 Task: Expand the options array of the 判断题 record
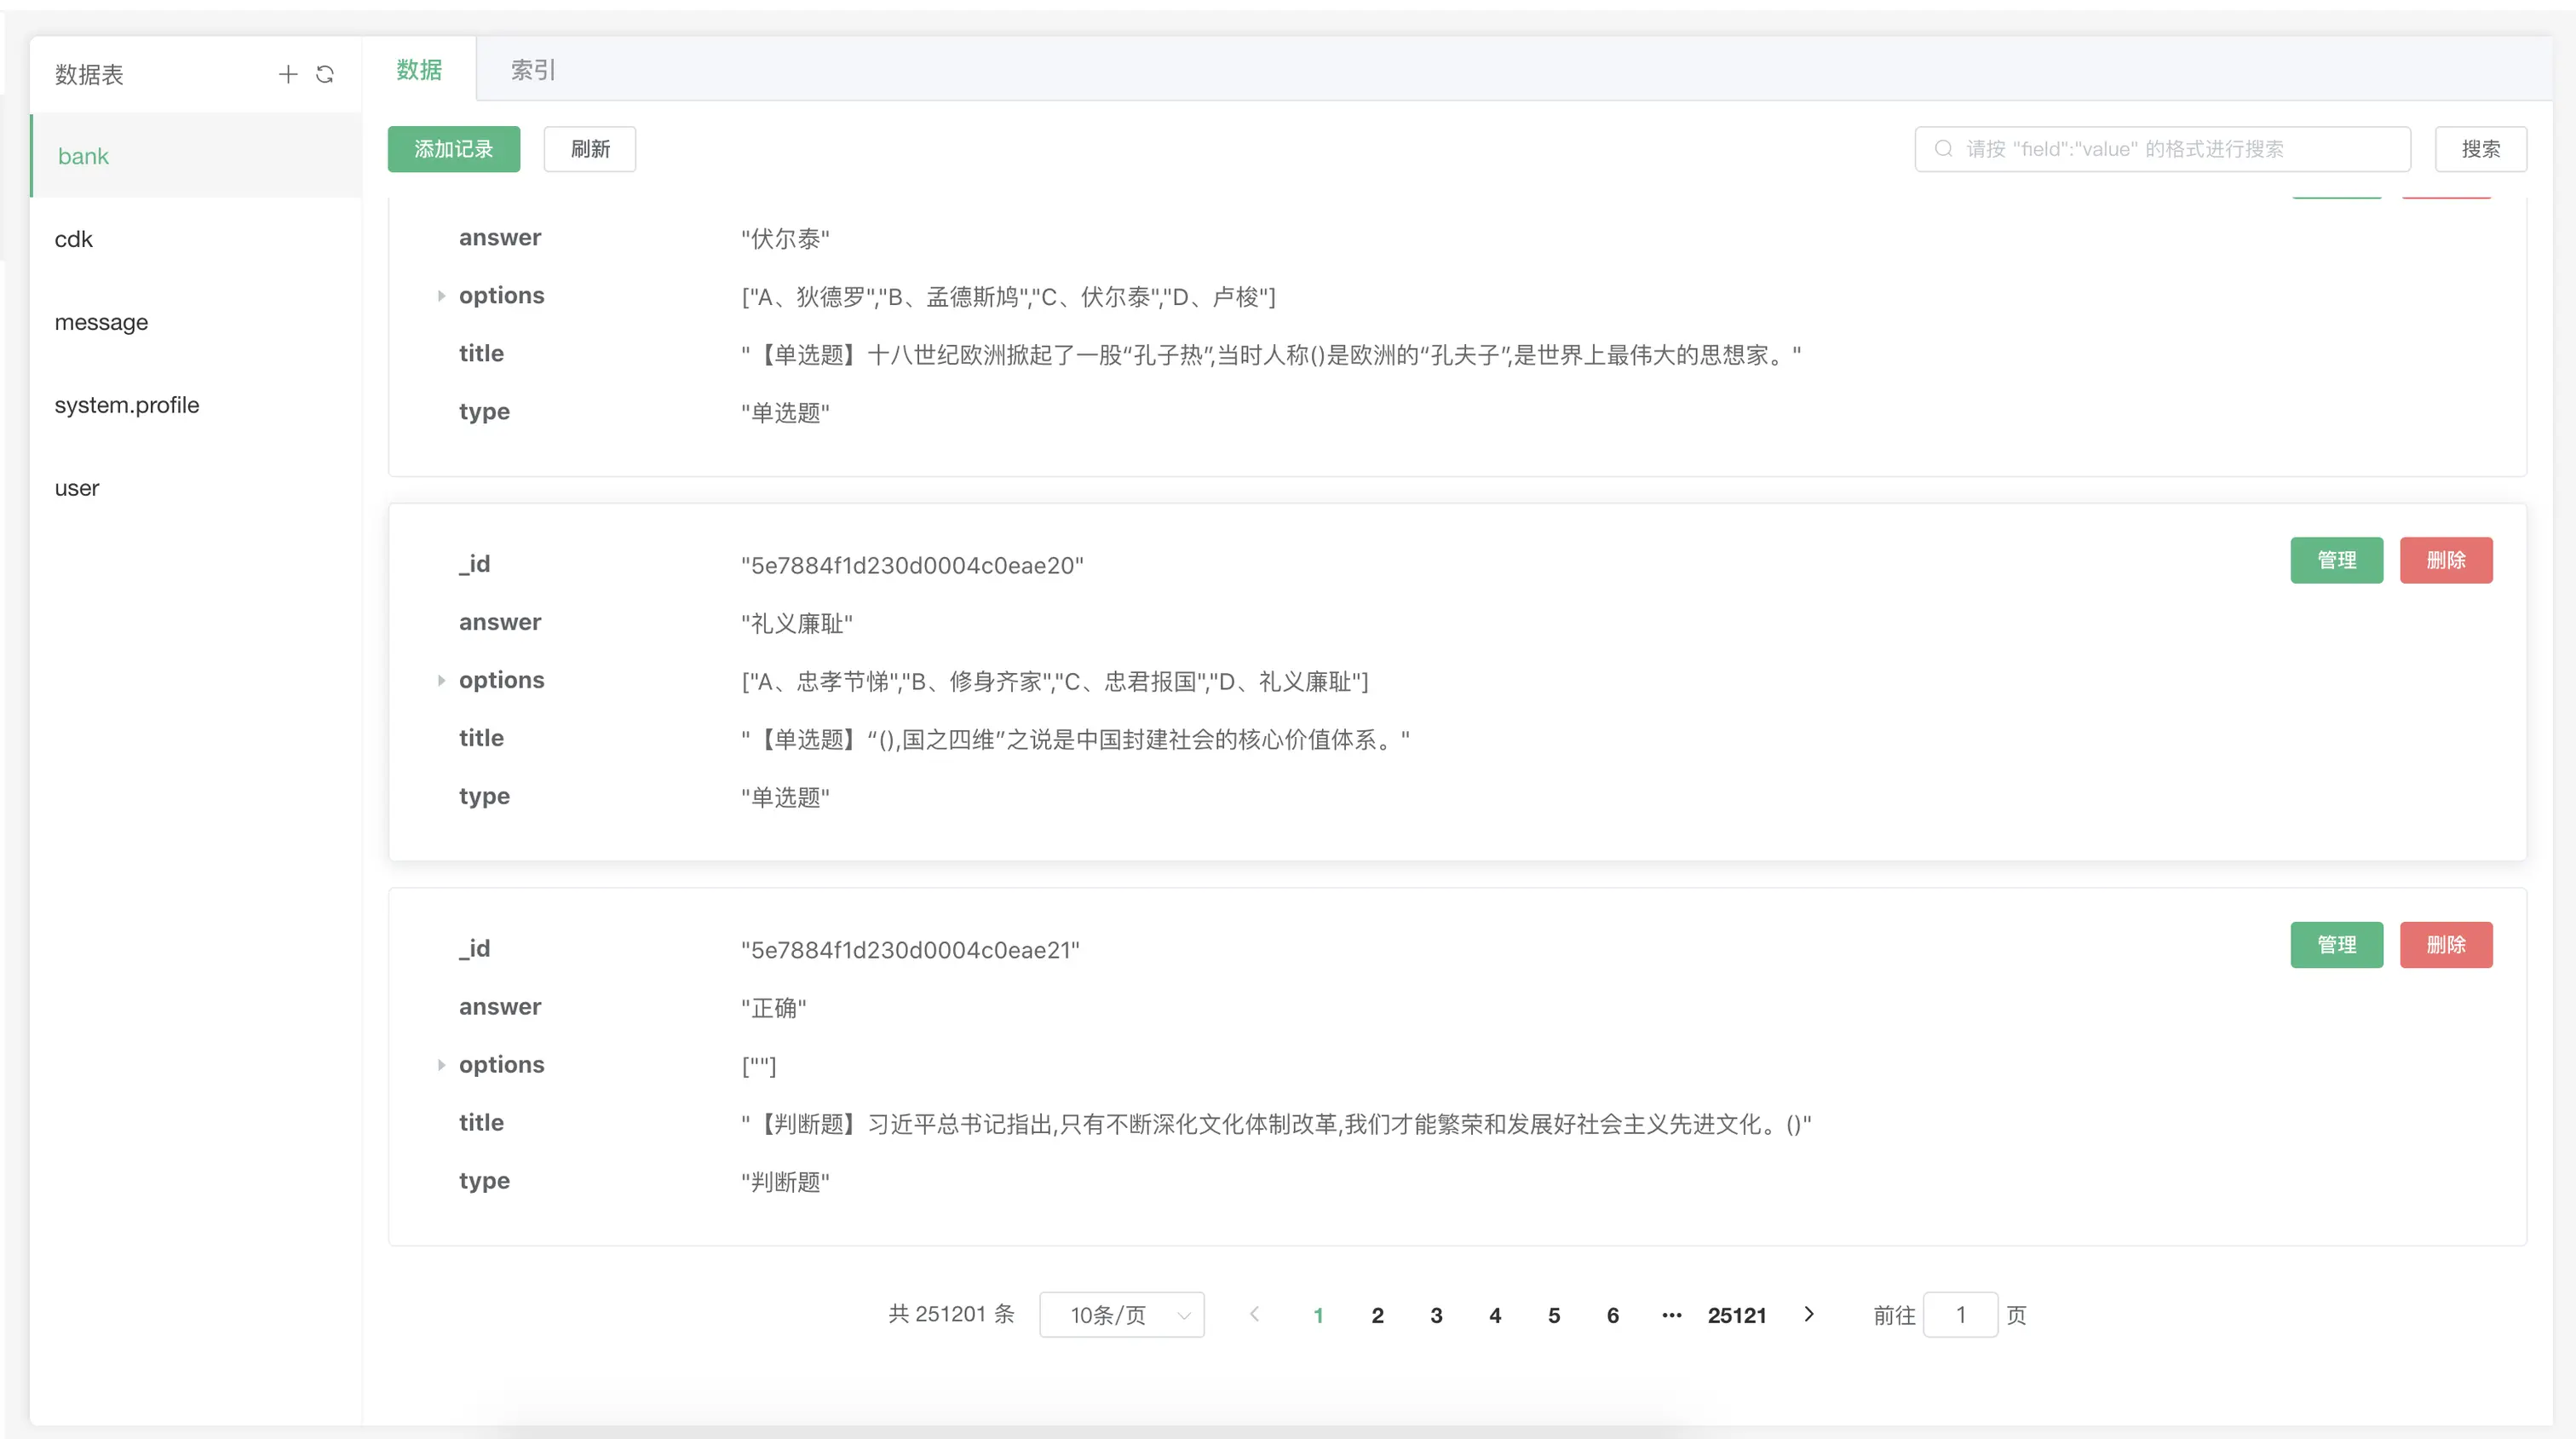(441, 1065)
